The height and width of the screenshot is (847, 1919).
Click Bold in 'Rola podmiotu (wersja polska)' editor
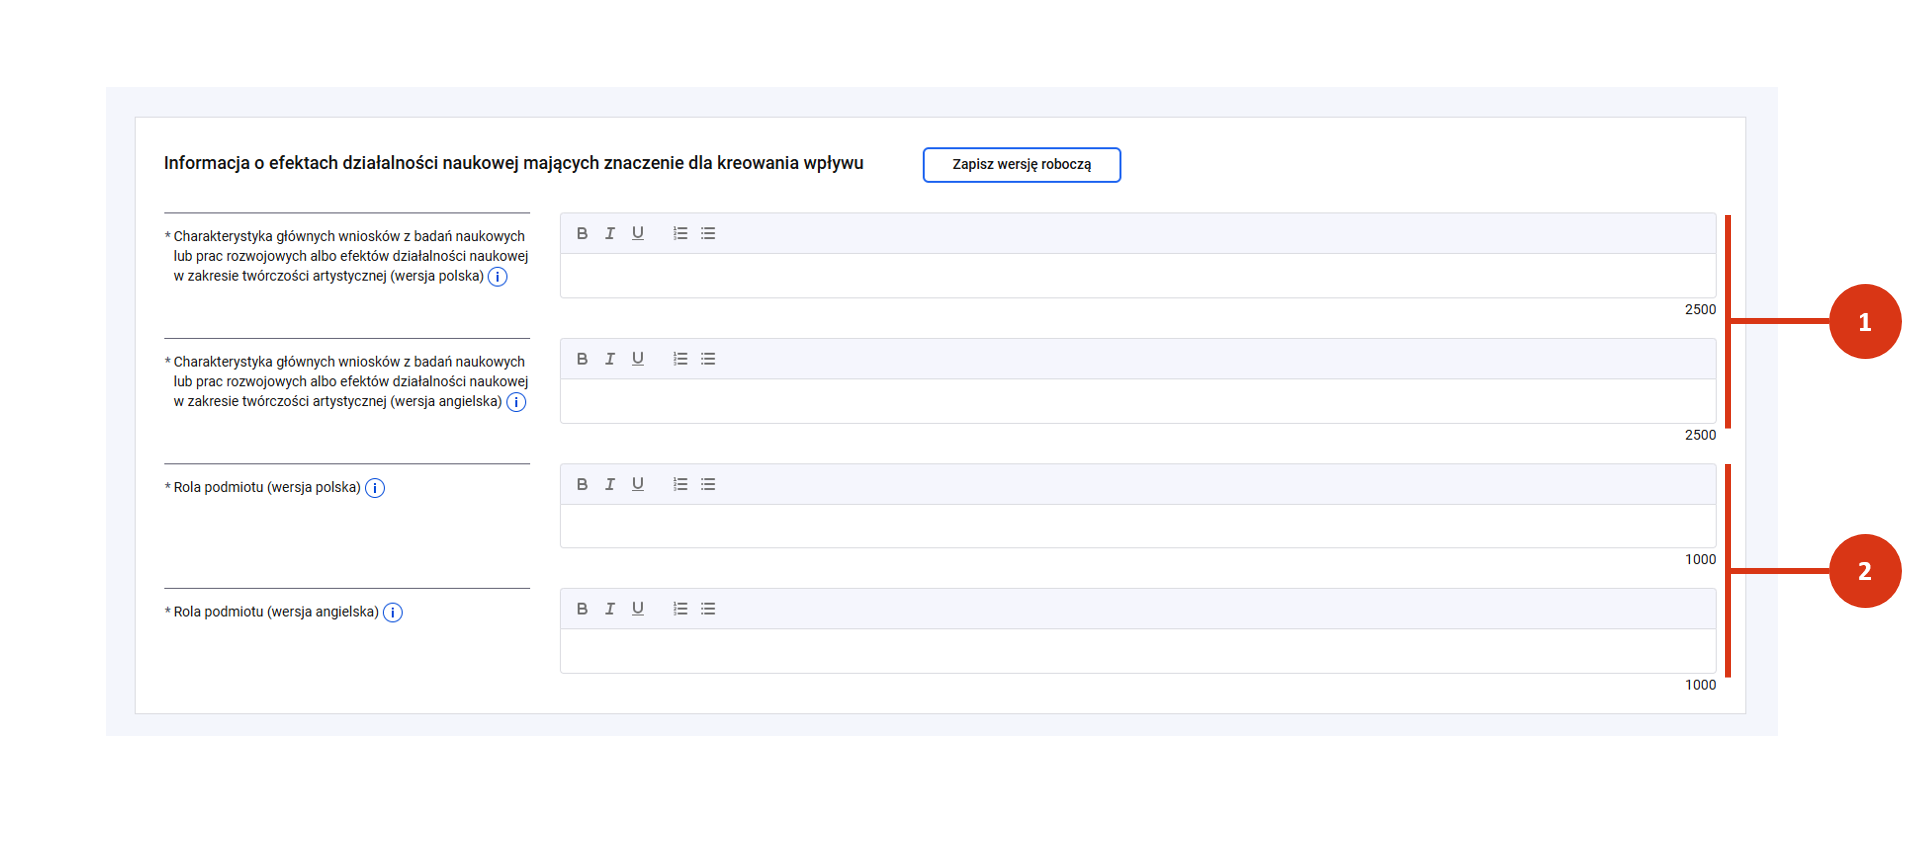point(582,484)
